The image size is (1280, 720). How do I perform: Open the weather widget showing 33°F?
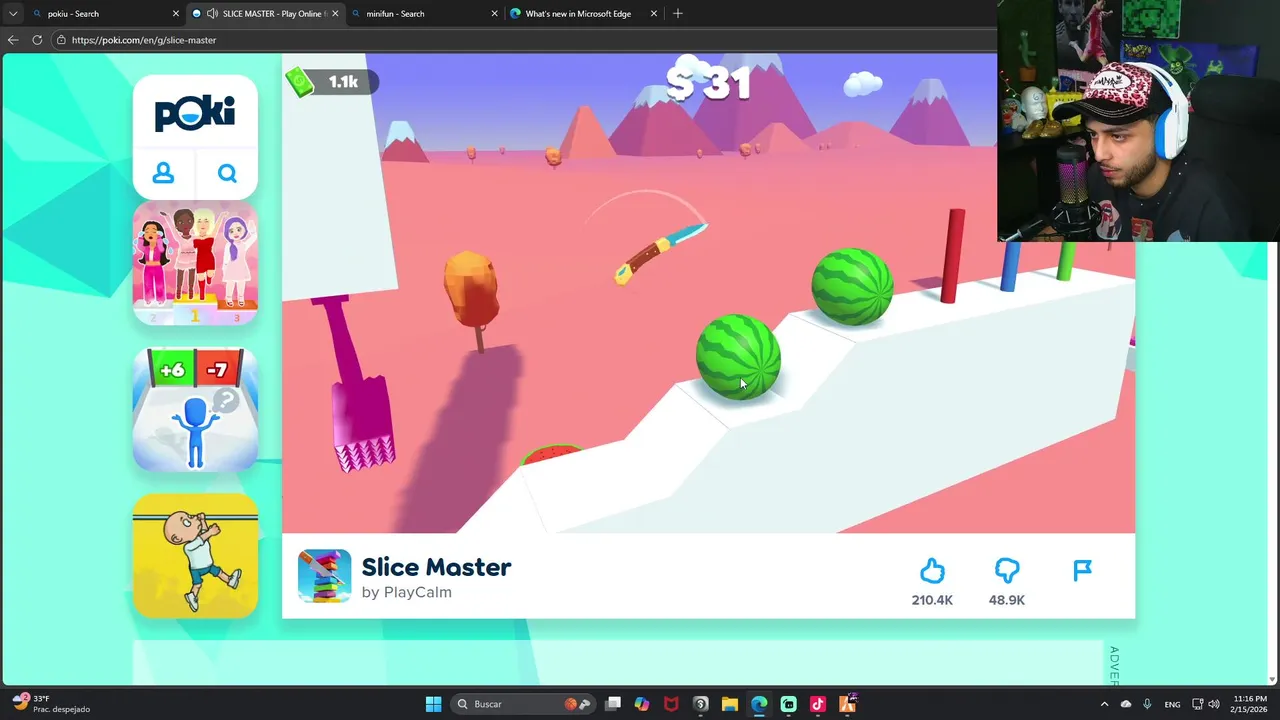52,704
